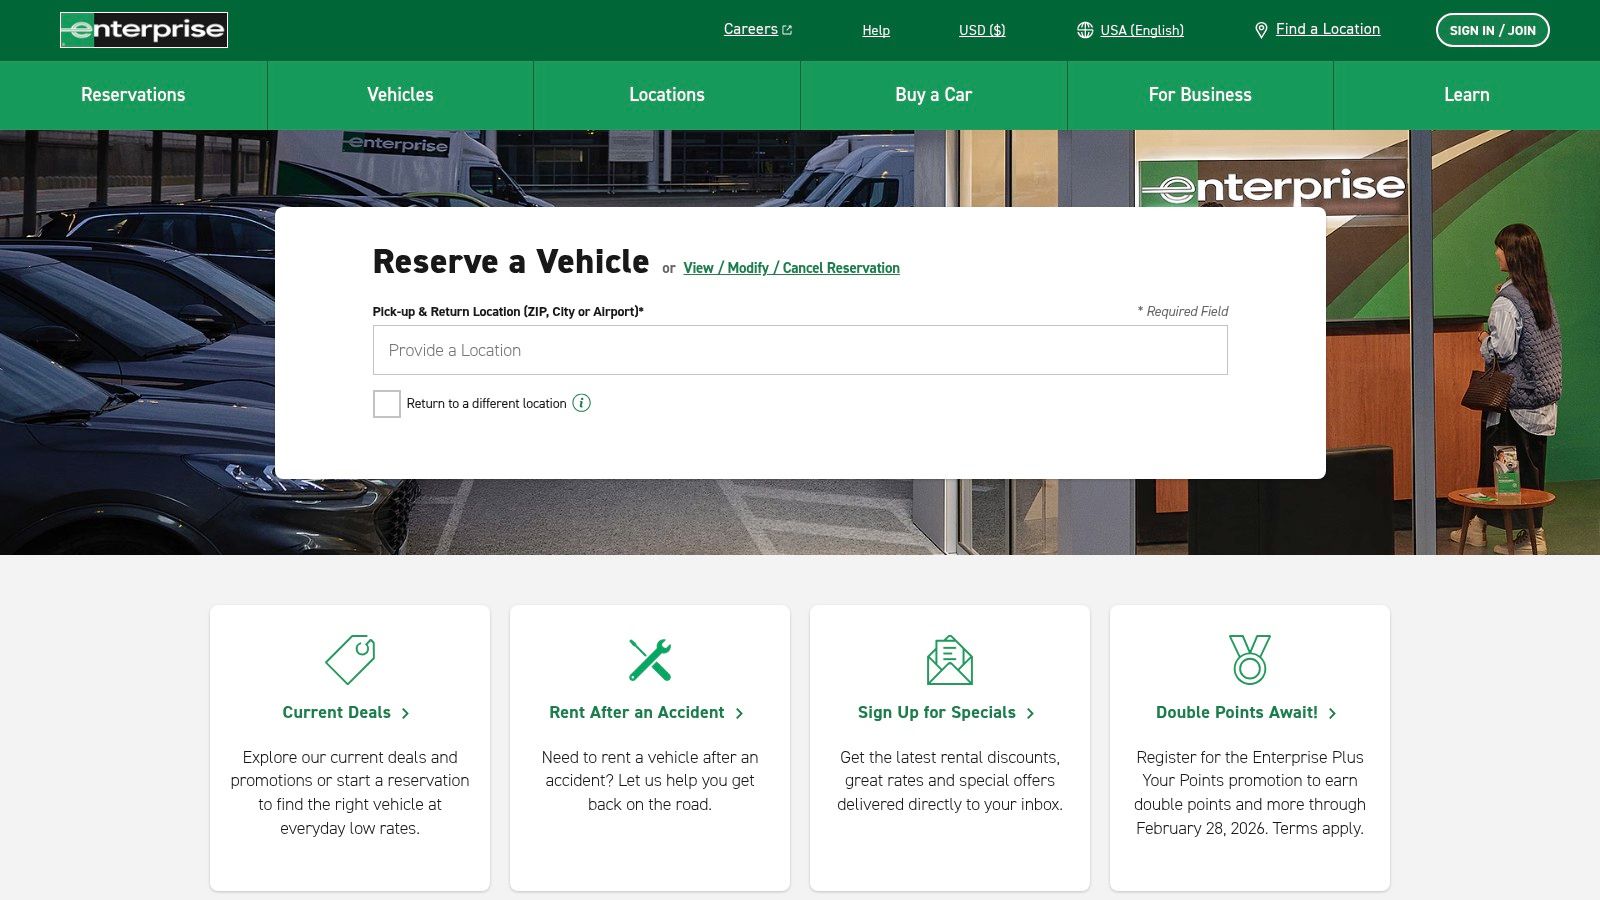Open View / Modify / Cancel Reservation

pyautogui.click(x=791, y=268)
